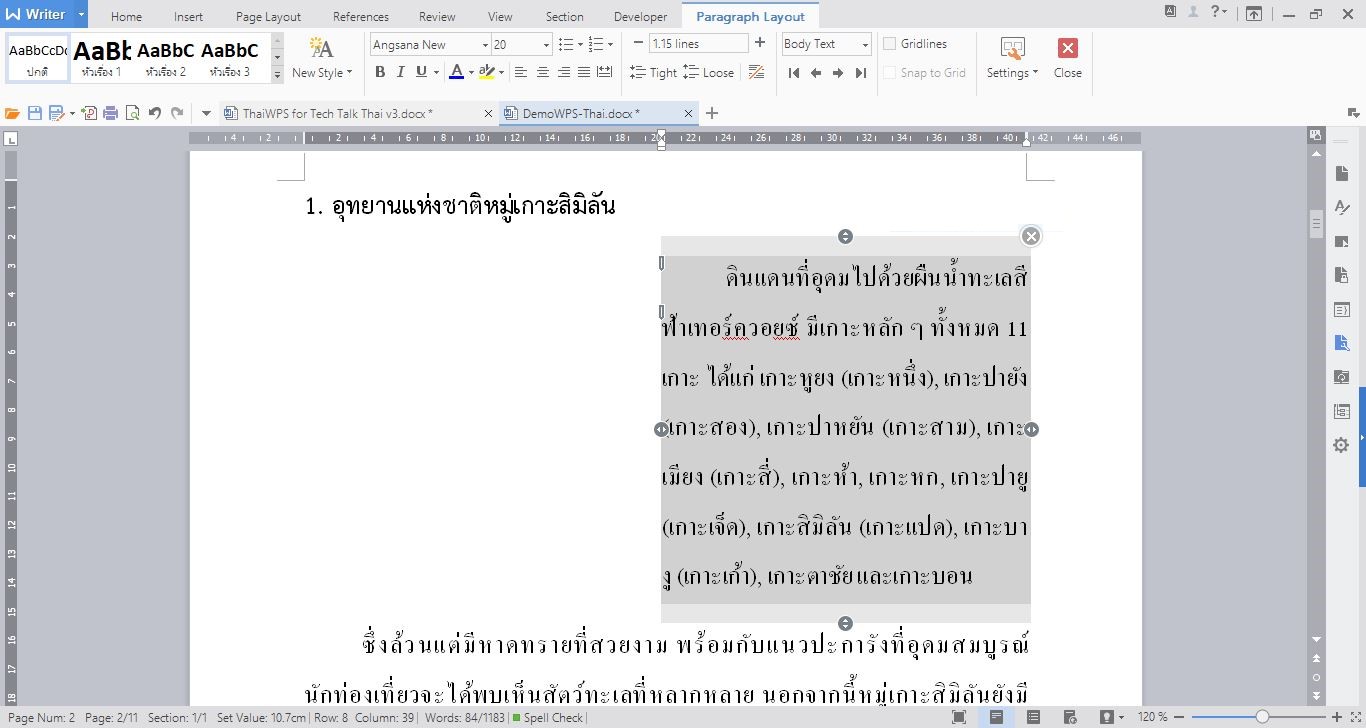Switch to the Page Layout tab

pos(268,17)
